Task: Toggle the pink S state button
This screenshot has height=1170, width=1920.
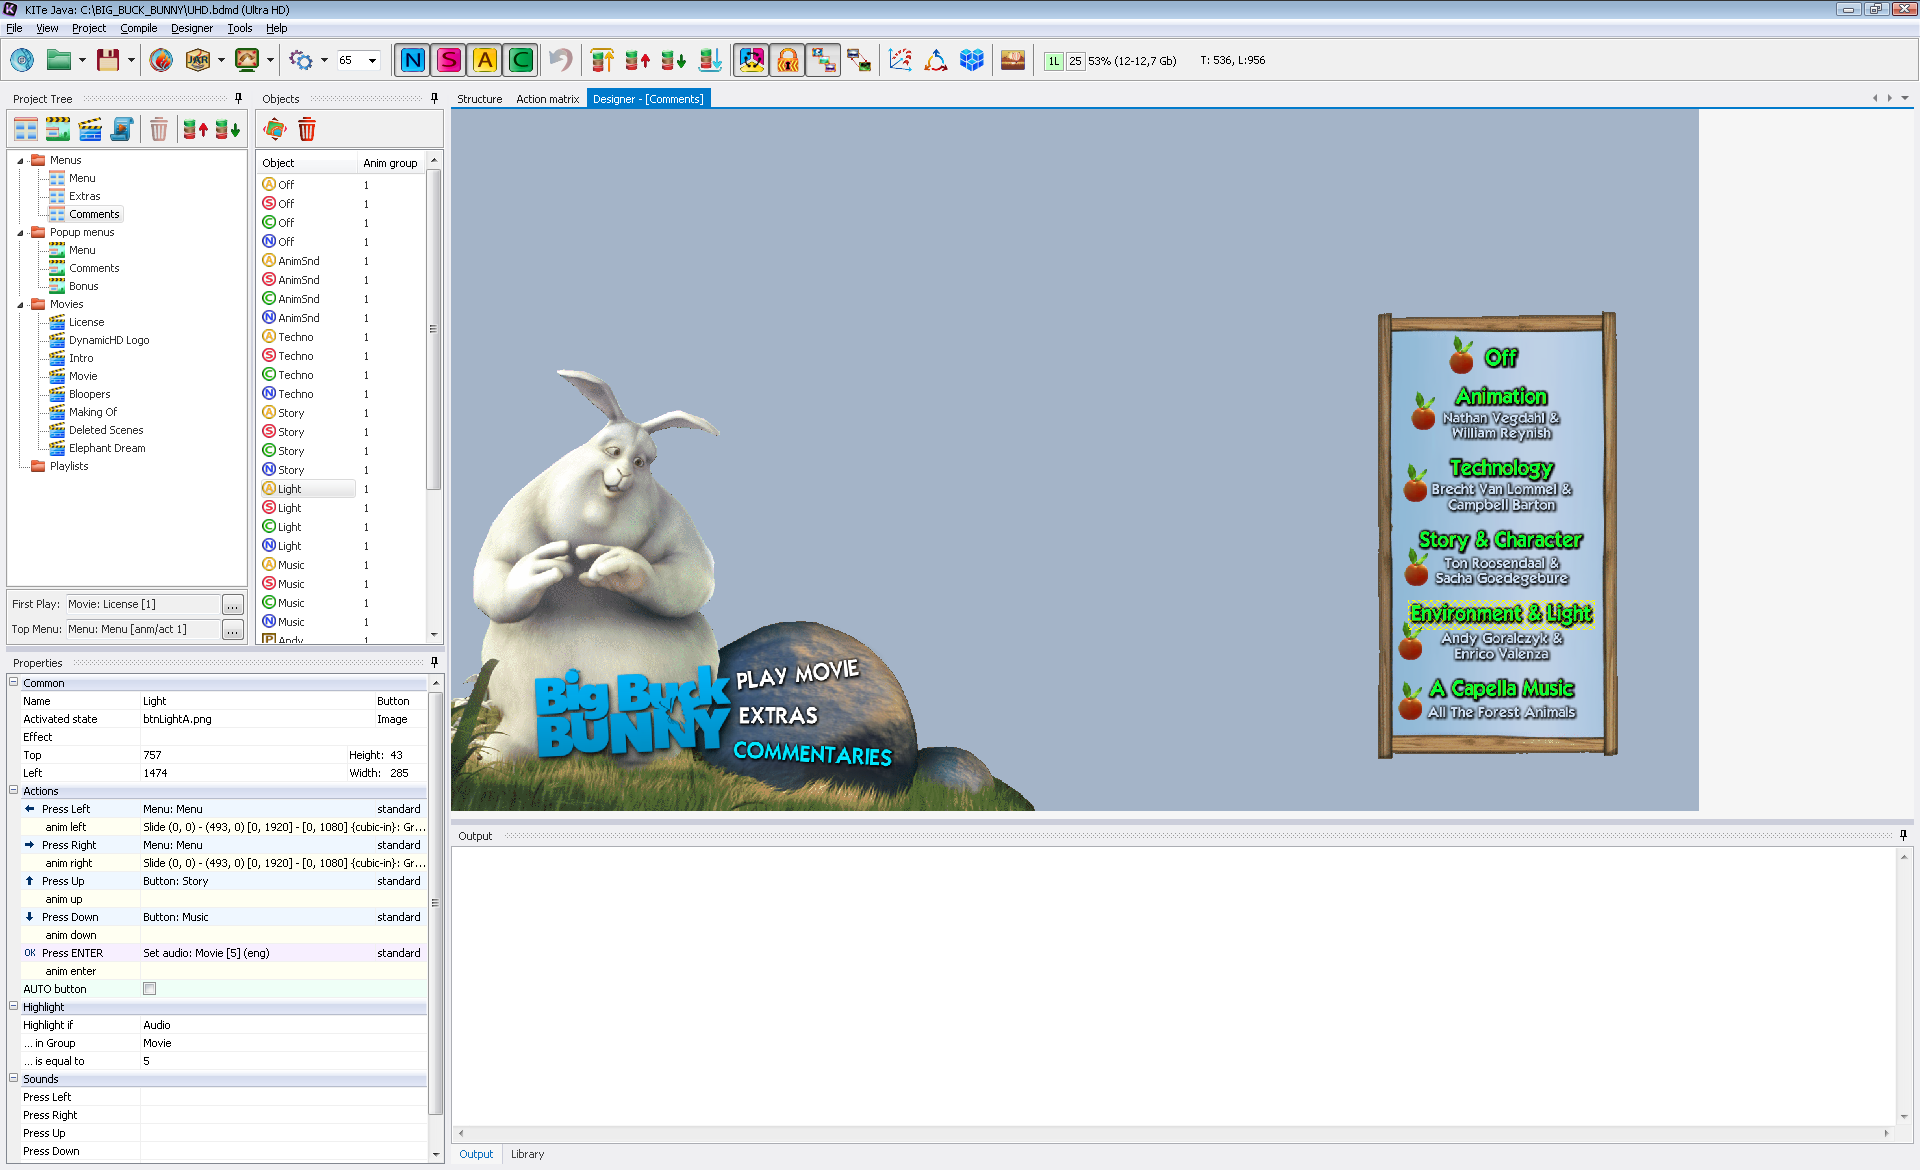Action: pos(449,61)
